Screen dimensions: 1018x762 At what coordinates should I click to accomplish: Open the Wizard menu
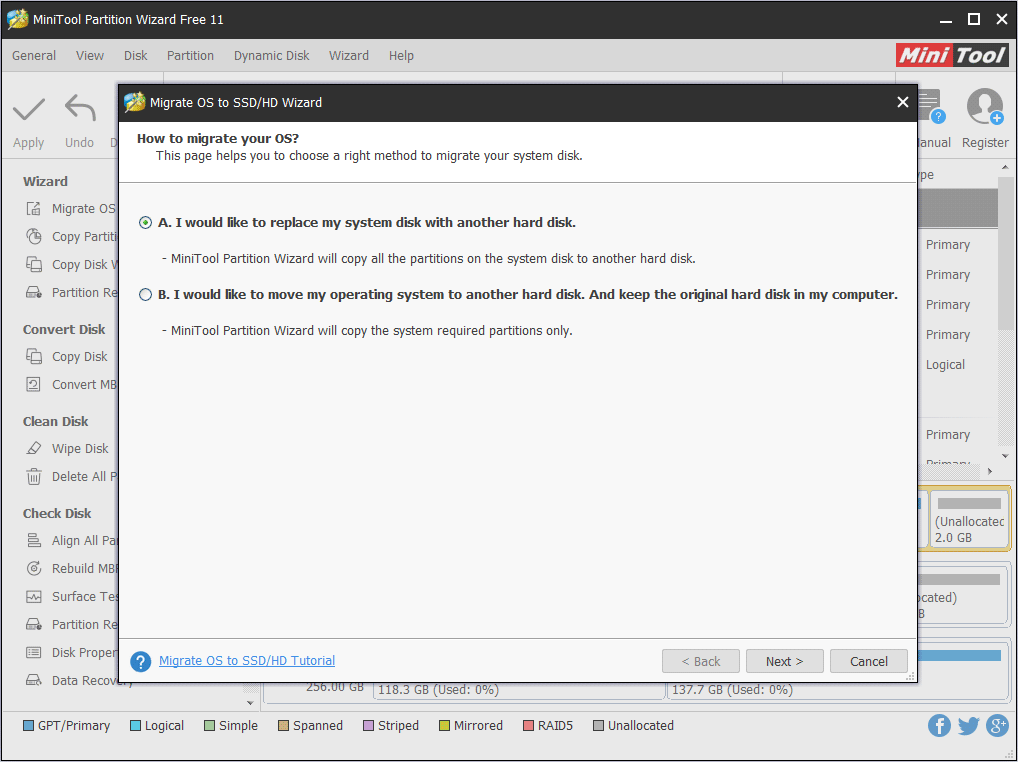[349, 56]
